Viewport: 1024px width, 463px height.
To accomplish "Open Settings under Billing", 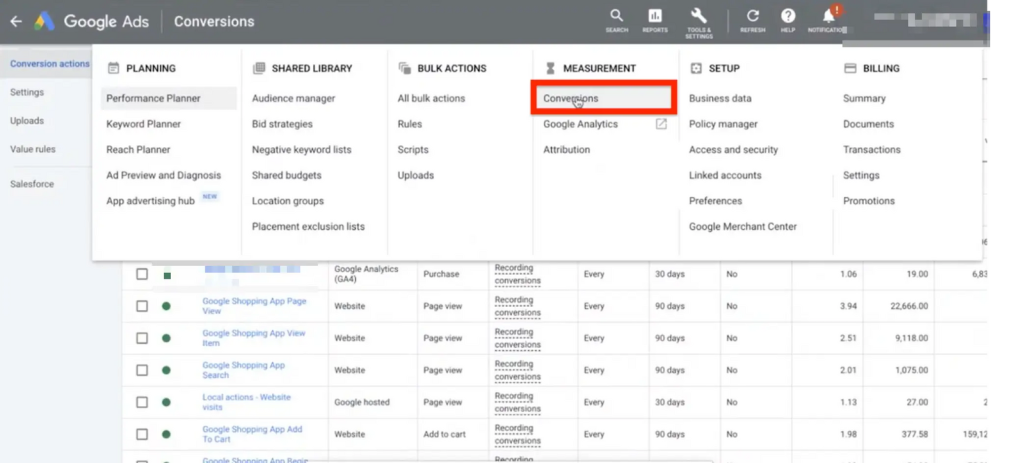I will (x=861, y=175).
